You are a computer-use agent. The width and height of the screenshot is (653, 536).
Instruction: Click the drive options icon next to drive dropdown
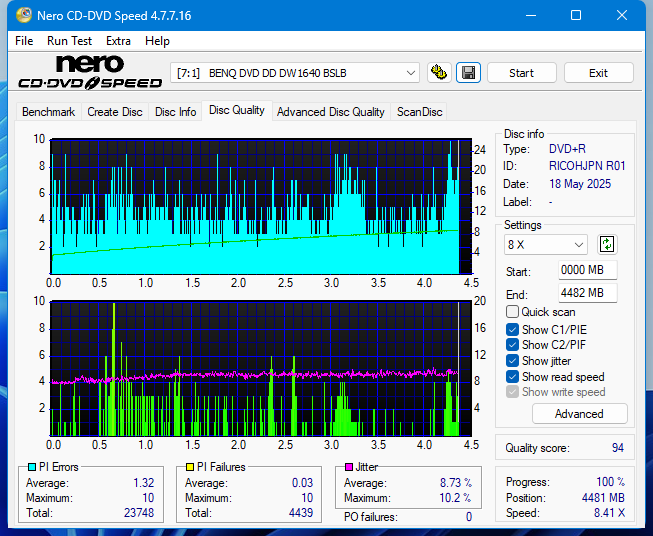click(438, 73)
